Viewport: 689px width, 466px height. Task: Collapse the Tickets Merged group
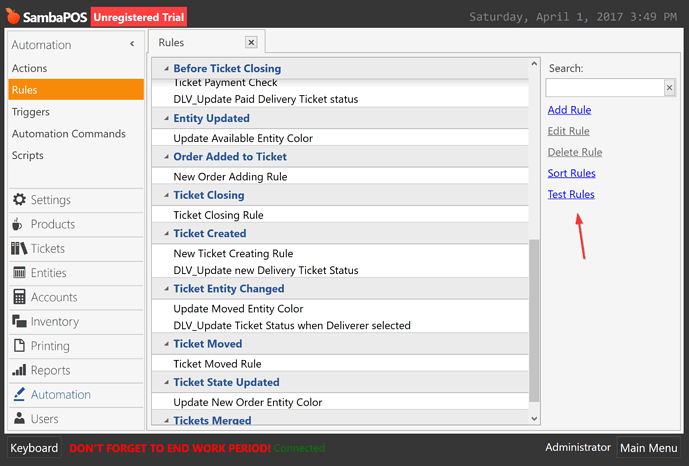pyautogui.click(x=167, y=420)
